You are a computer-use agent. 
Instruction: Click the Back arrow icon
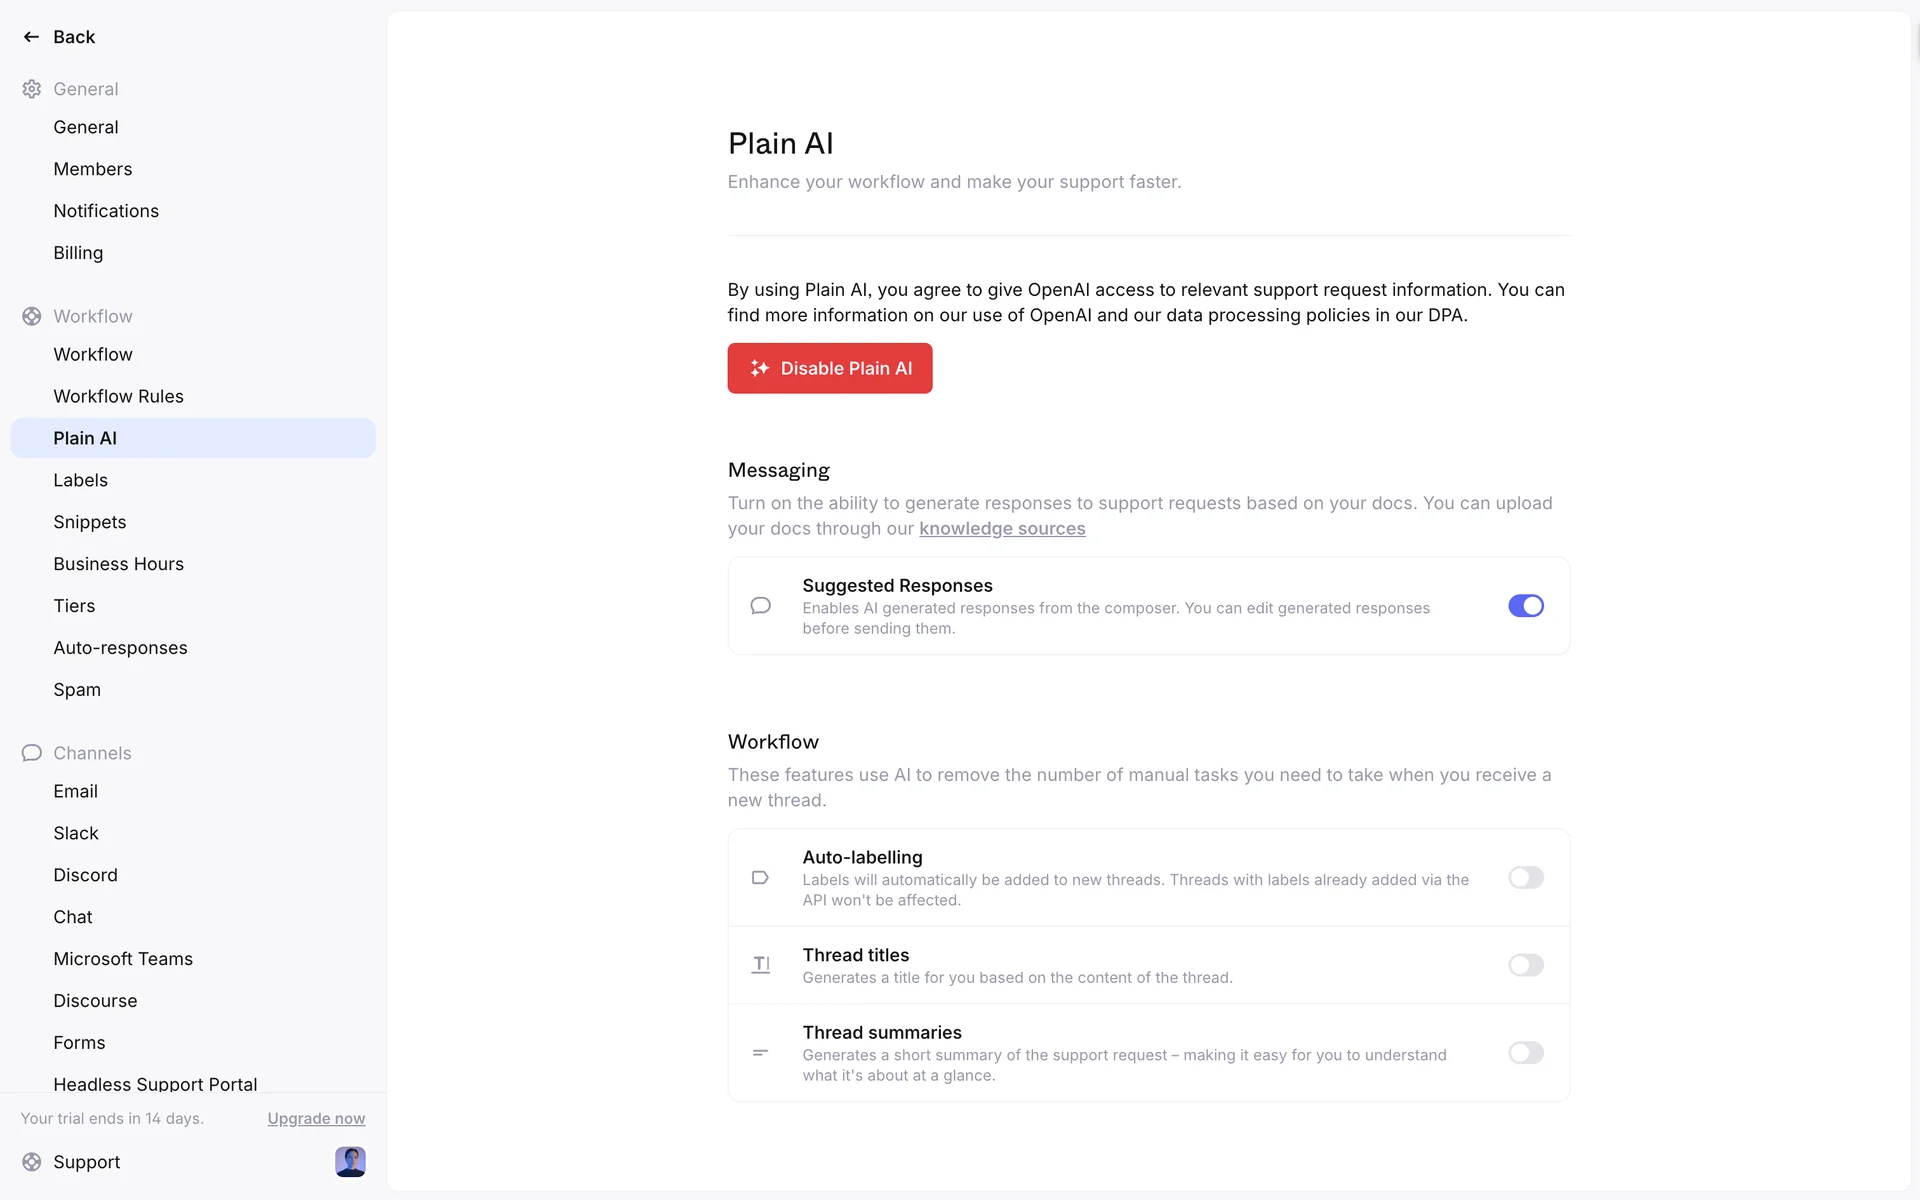(x=31, y=37)
